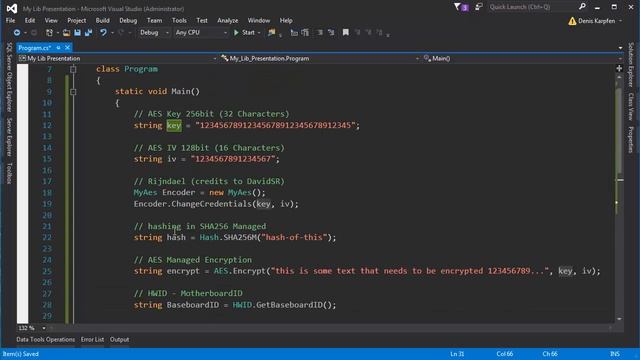Click the New Project toolbar icon
This screenshot has height=360, width=640.
coord(49,32)
